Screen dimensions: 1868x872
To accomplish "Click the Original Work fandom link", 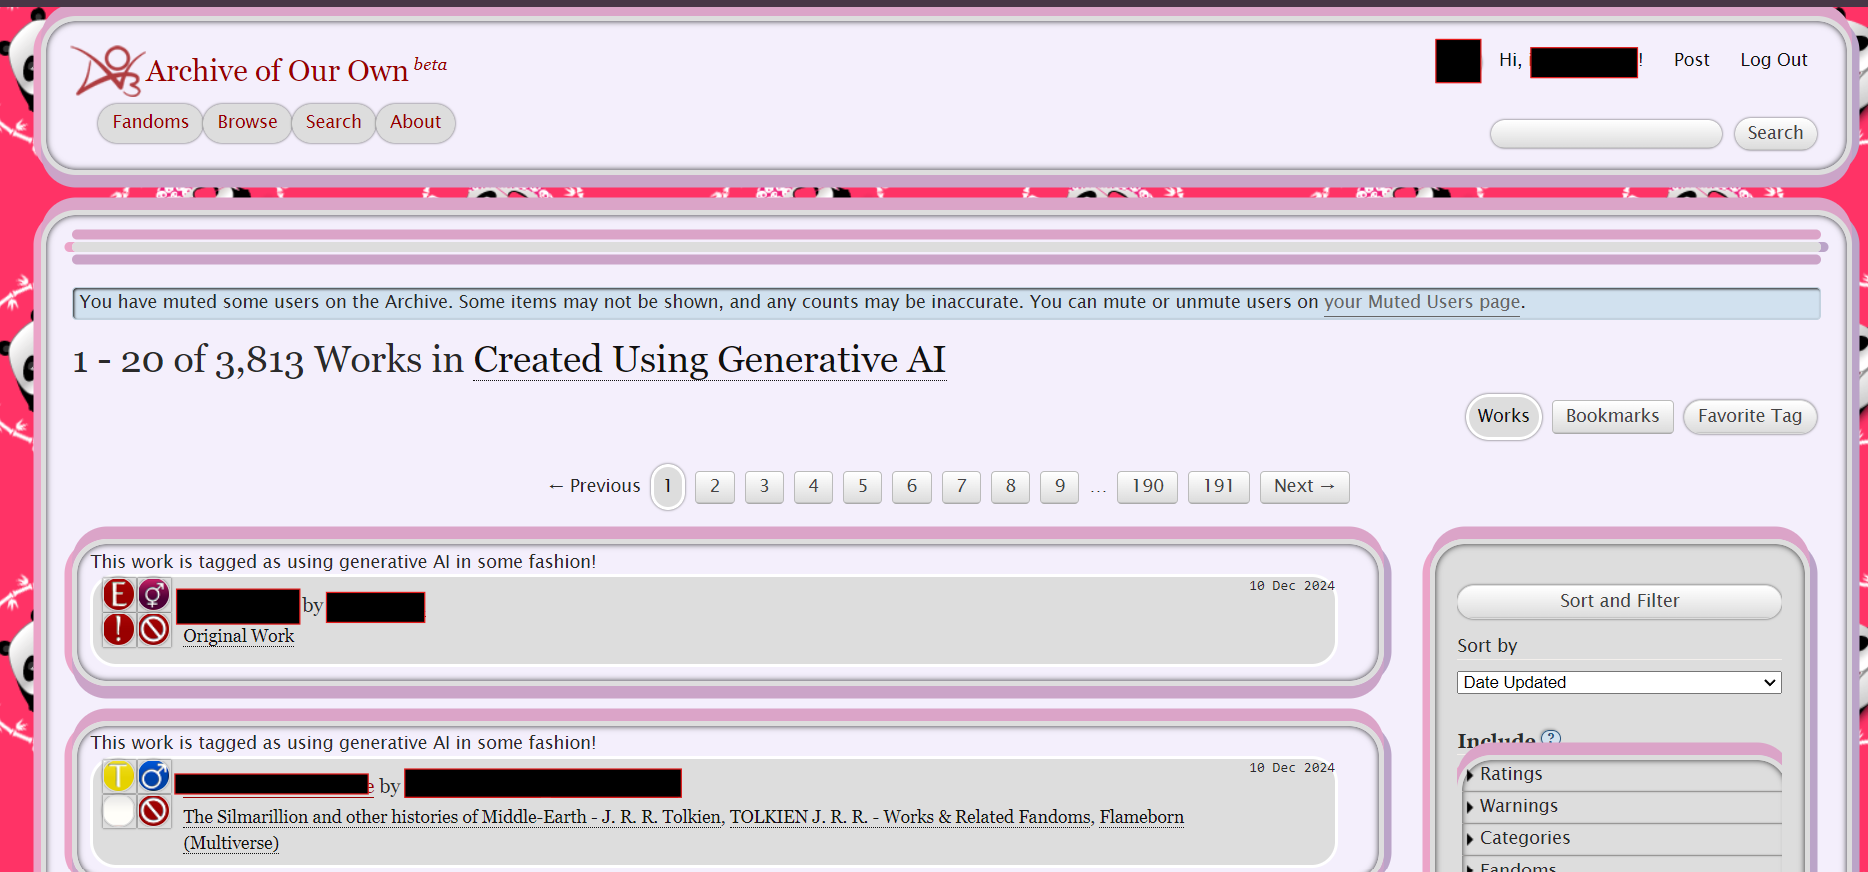I will 238,636.
